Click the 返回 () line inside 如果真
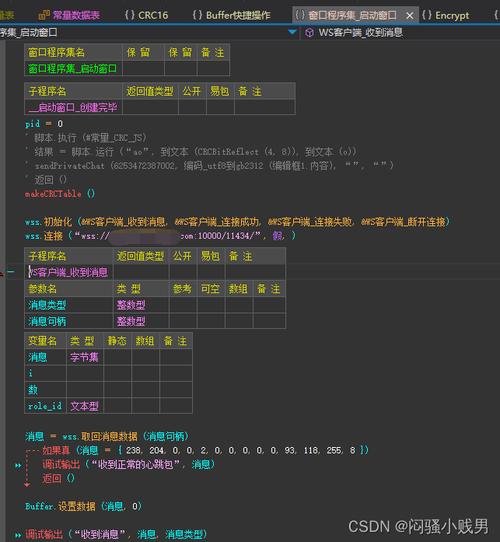The image size is (500, 542). [x=58, y=478]
